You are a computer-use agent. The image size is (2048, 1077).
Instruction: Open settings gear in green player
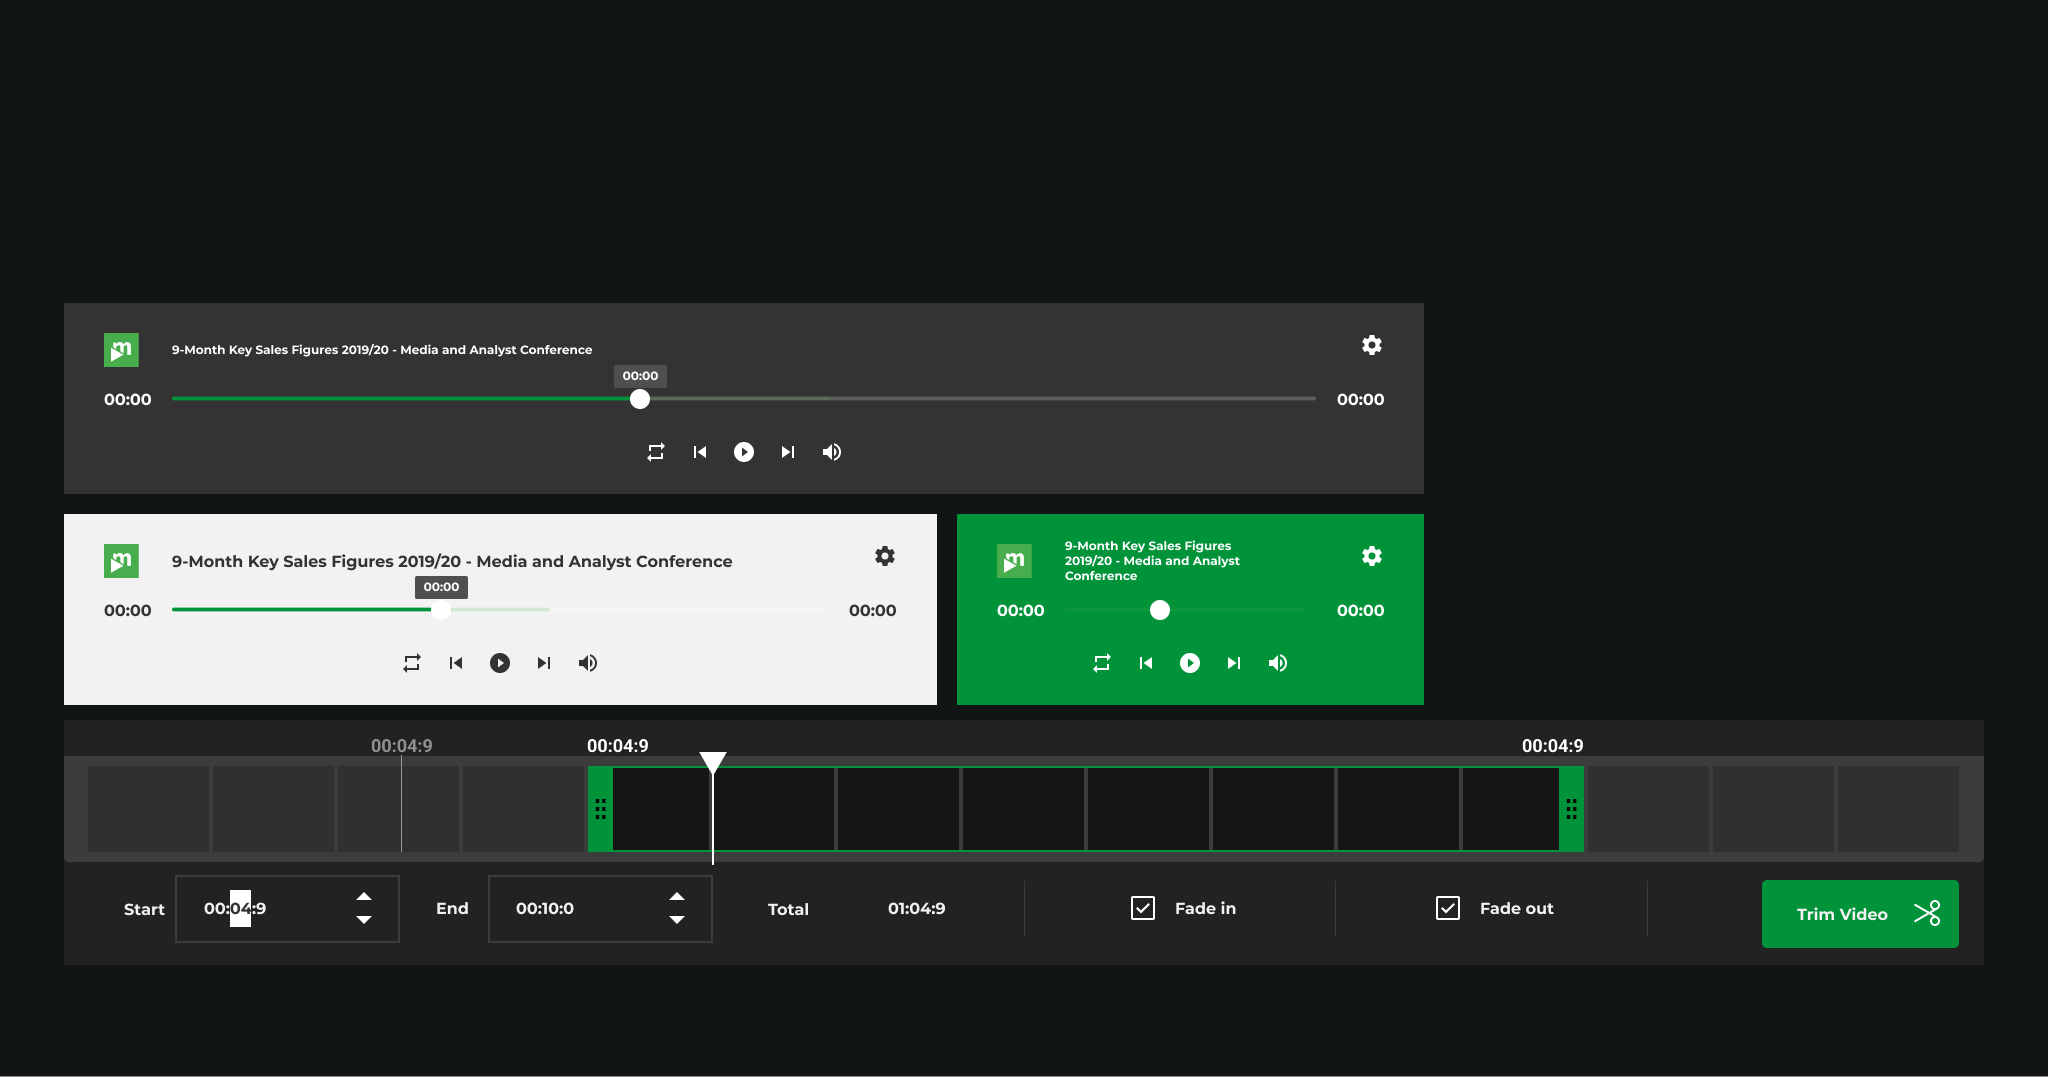[x=1372, y=556]
